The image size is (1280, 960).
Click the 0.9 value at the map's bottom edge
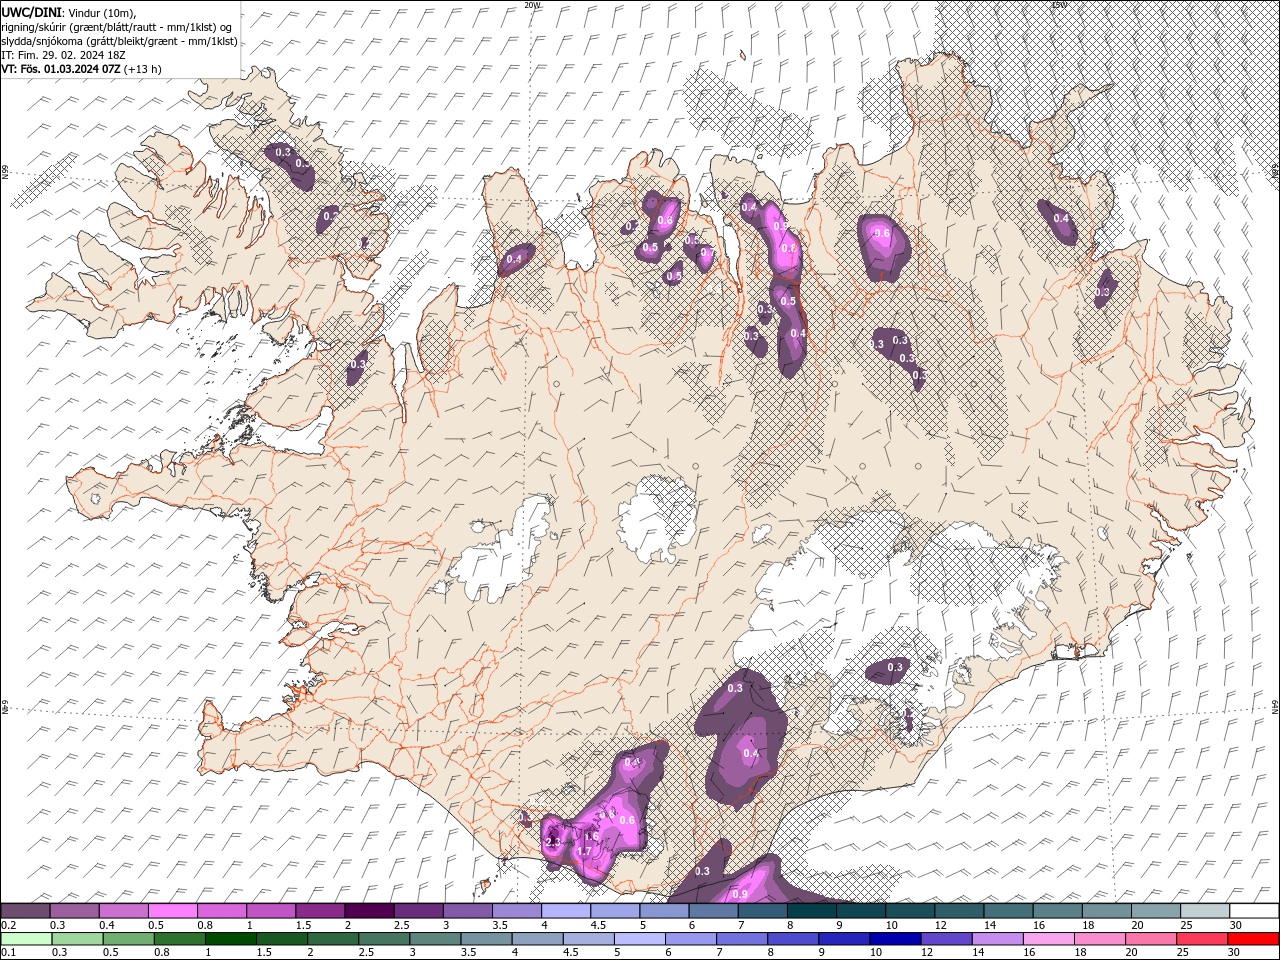741,894
